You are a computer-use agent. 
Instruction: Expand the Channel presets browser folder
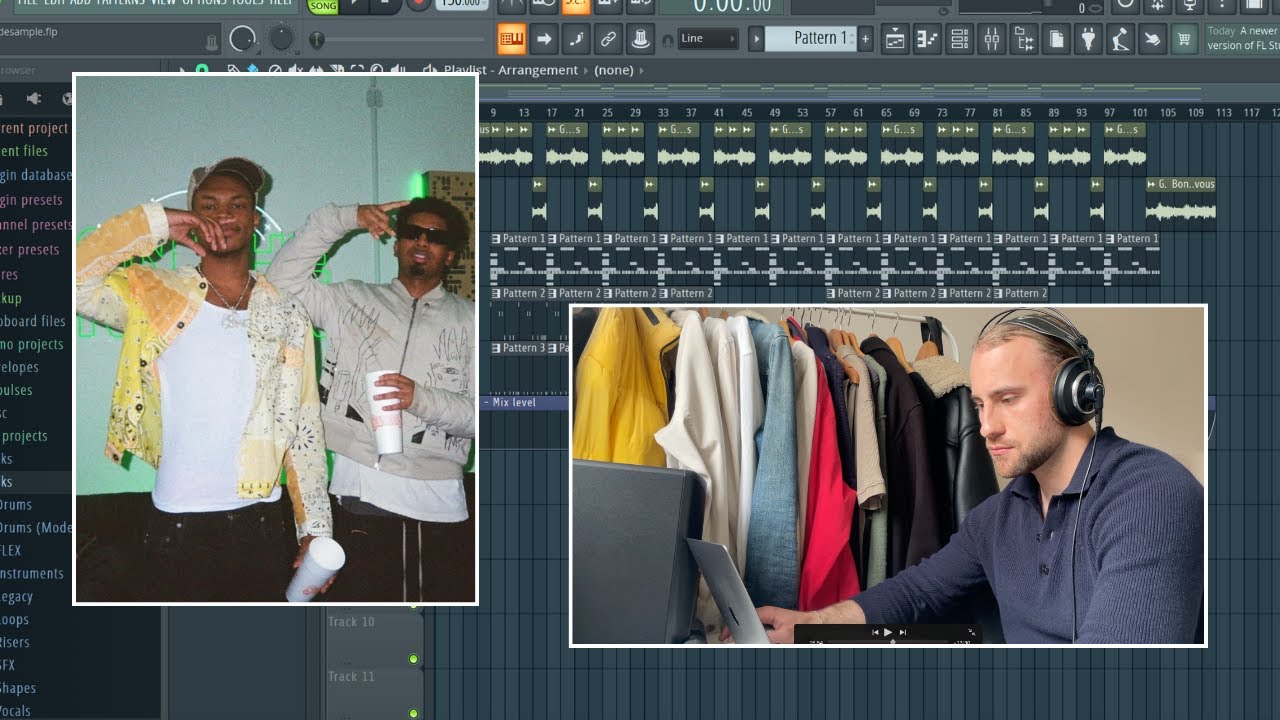click(x=36, y=225)
